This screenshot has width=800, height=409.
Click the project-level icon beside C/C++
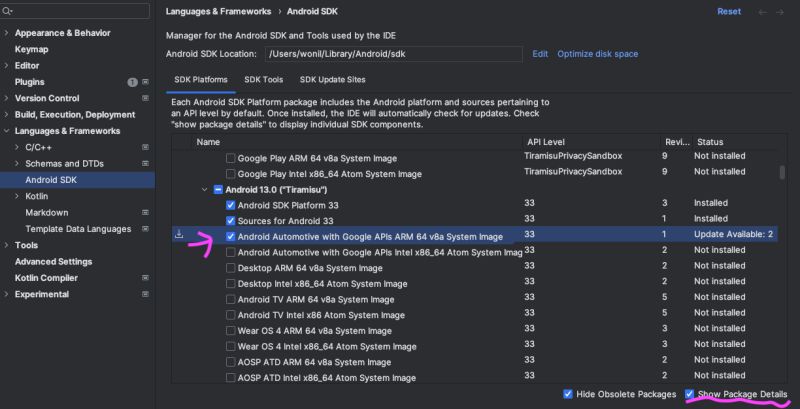[x=145, y=147]
